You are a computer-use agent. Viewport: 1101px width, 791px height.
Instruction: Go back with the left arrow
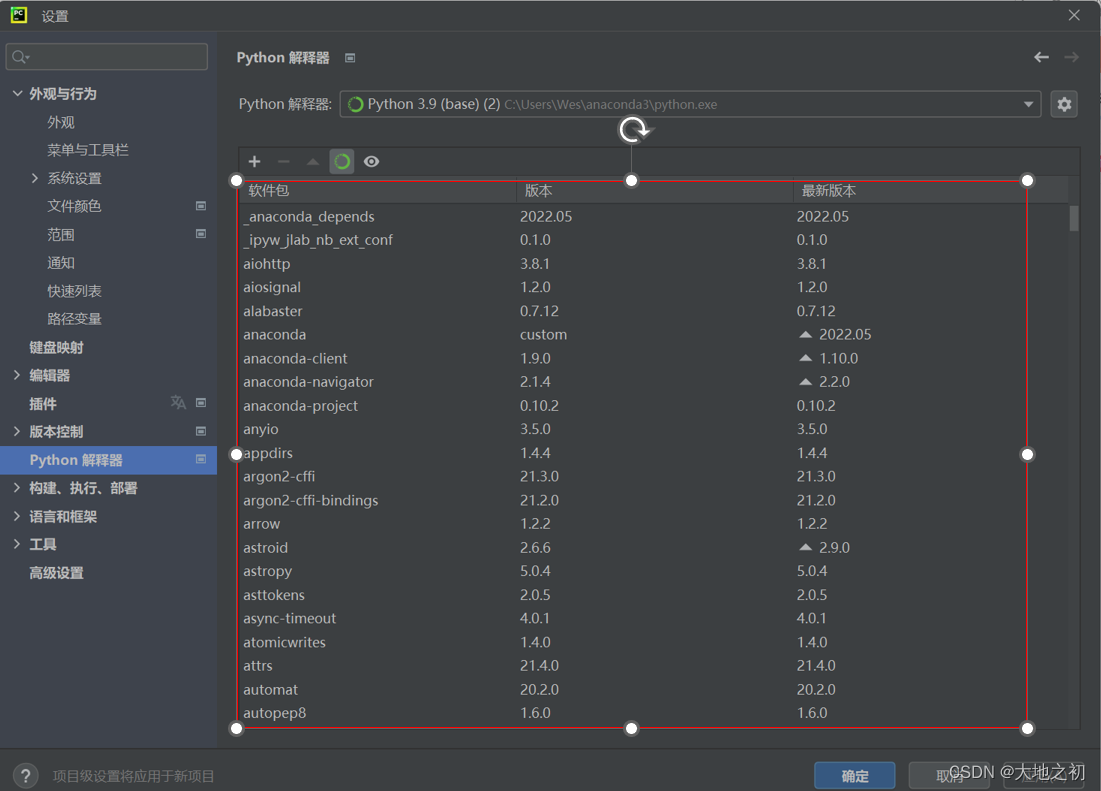tap(1041, 58)
